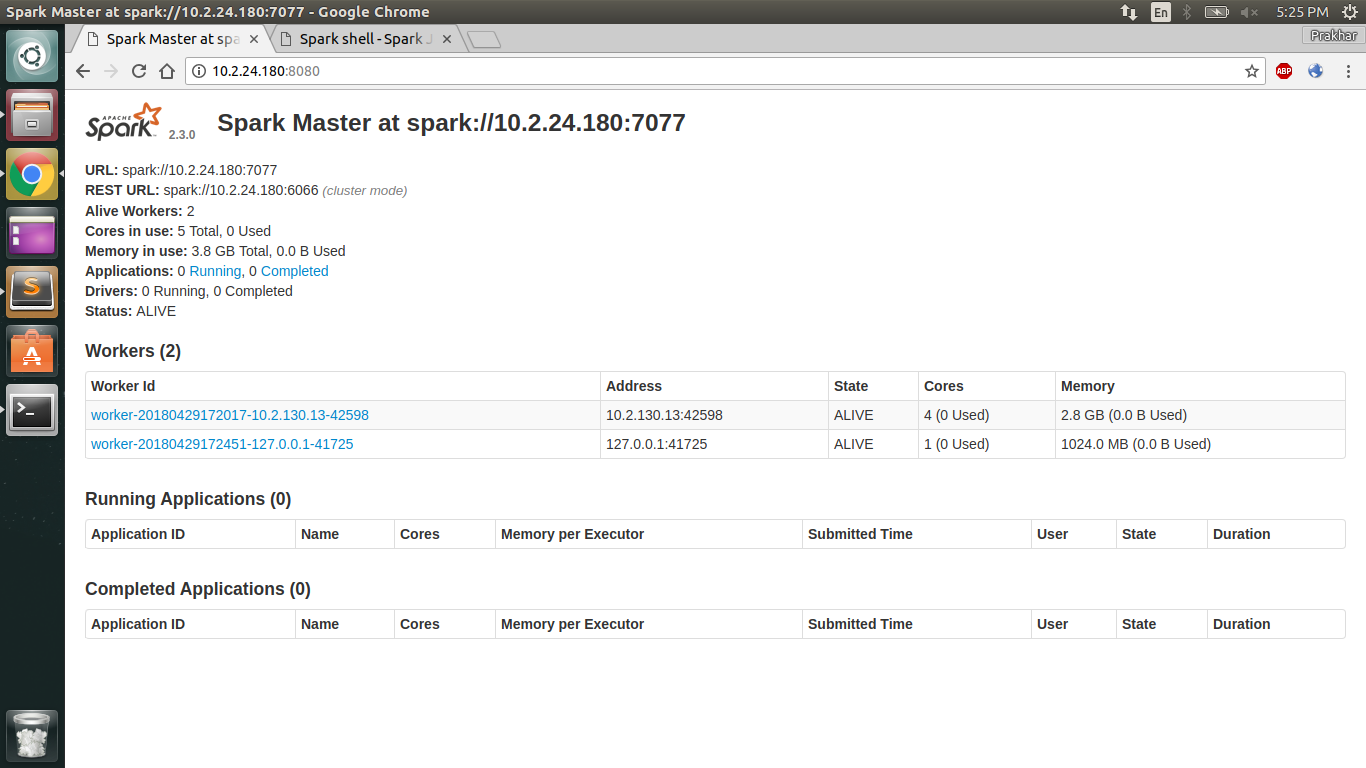This screenshot has height=768, width=1366.
Task: Click the Bluetooth indicator icon
Action: click(1187, 12)
